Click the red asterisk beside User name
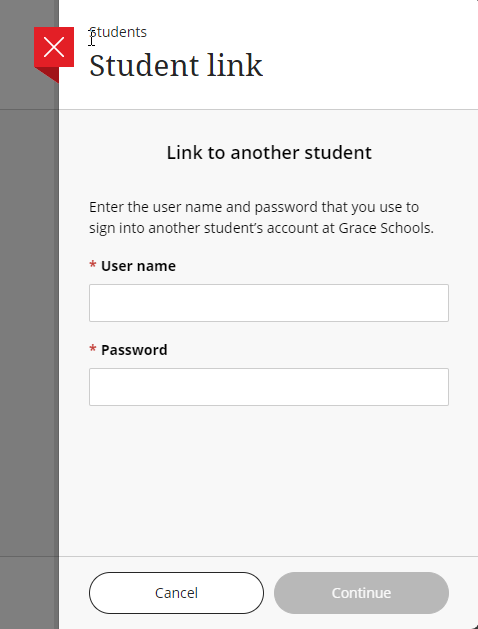Image resolution: width=478 pixels, height=629 pixels. 93,264
